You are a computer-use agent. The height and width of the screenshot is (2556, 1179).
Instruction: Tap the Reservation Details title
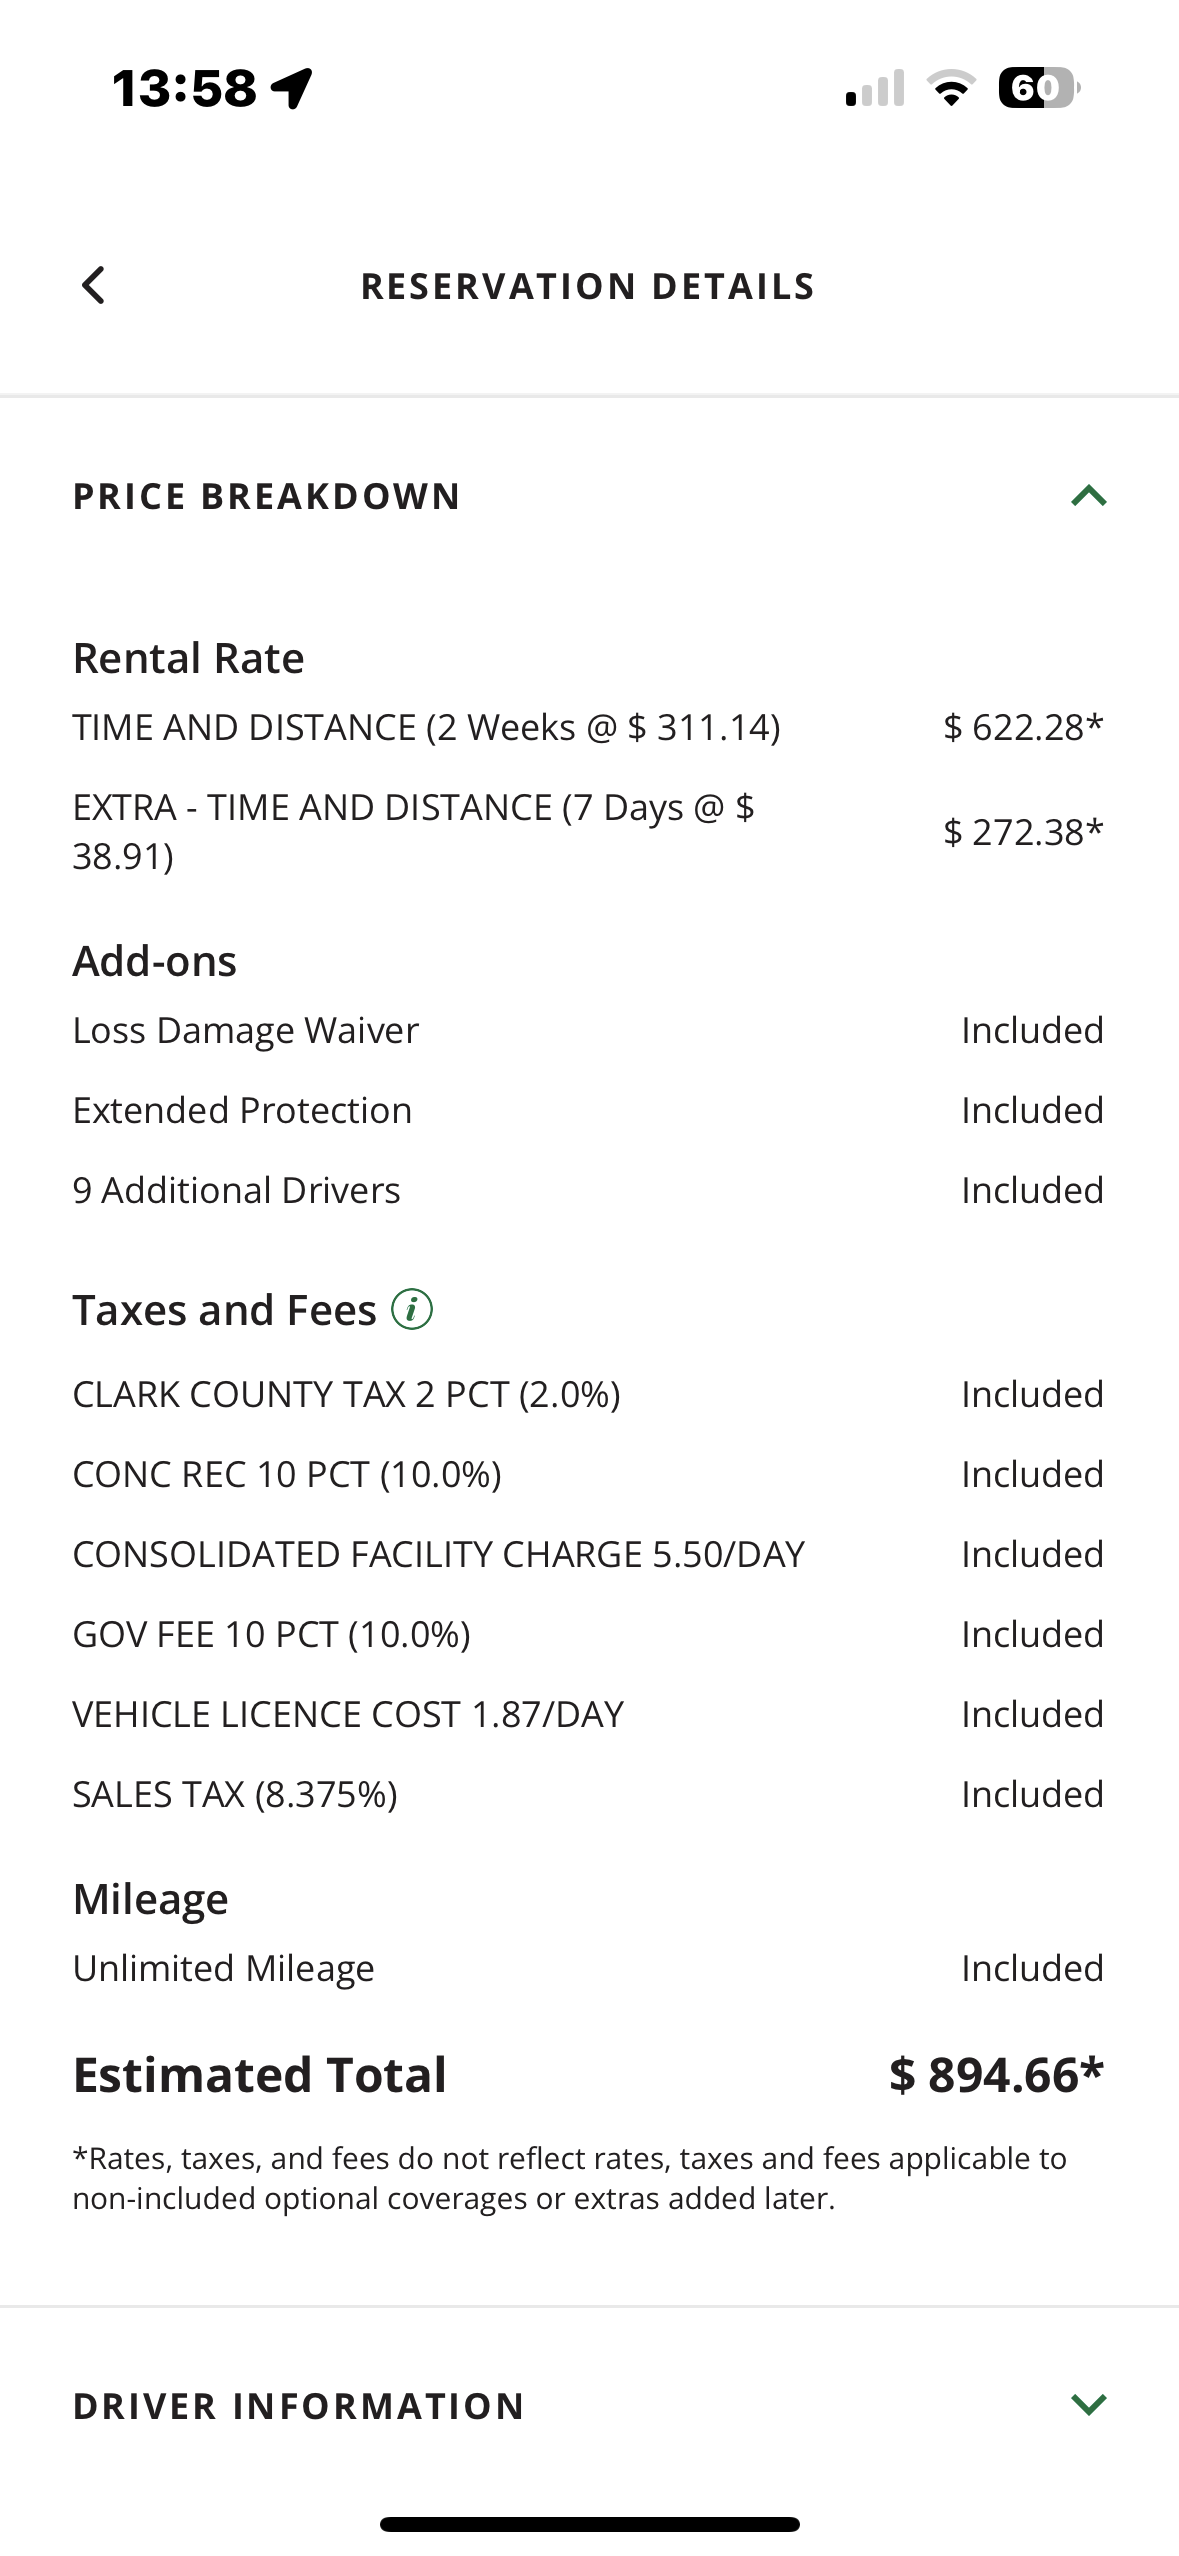(x=588, y=287)
